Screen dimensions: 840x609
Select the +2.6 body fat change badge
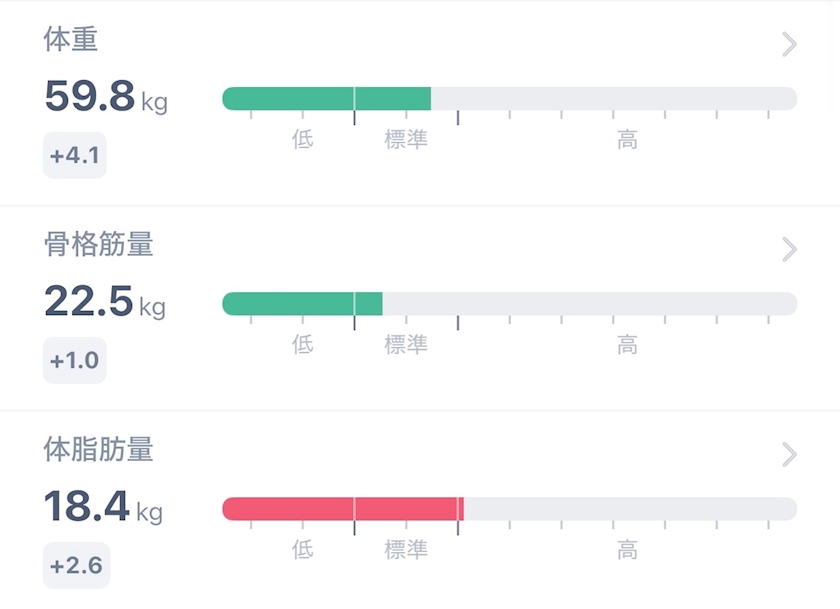76,565
